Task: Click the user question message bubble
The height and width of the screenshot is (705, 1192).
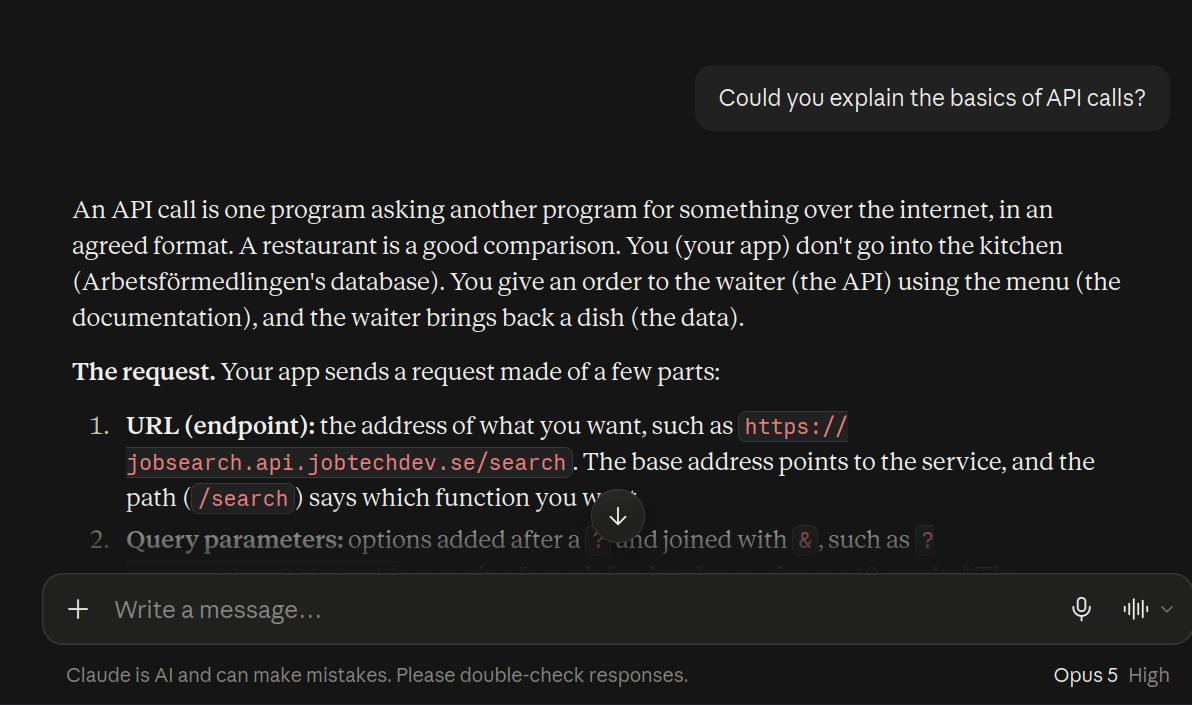Action: pyautogui.click(x=932, y=98)
